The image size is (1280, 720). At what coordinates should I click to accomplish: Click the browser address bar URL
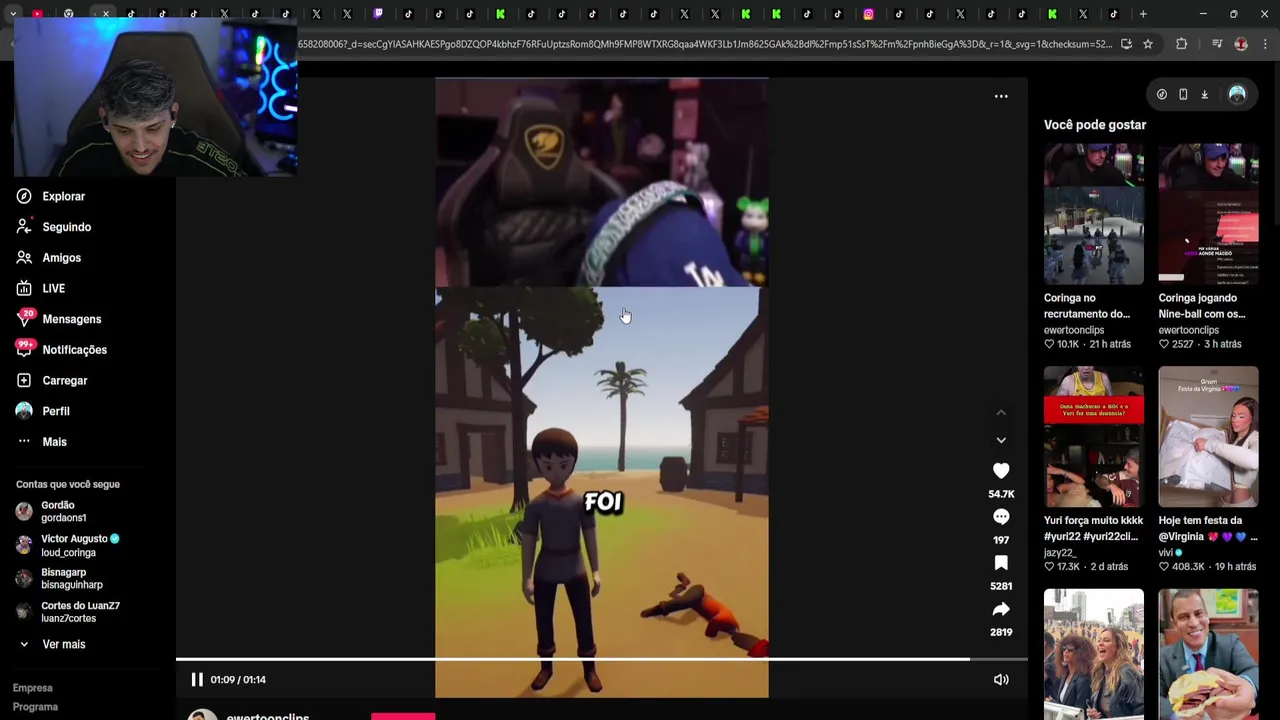tap(705, 44)
